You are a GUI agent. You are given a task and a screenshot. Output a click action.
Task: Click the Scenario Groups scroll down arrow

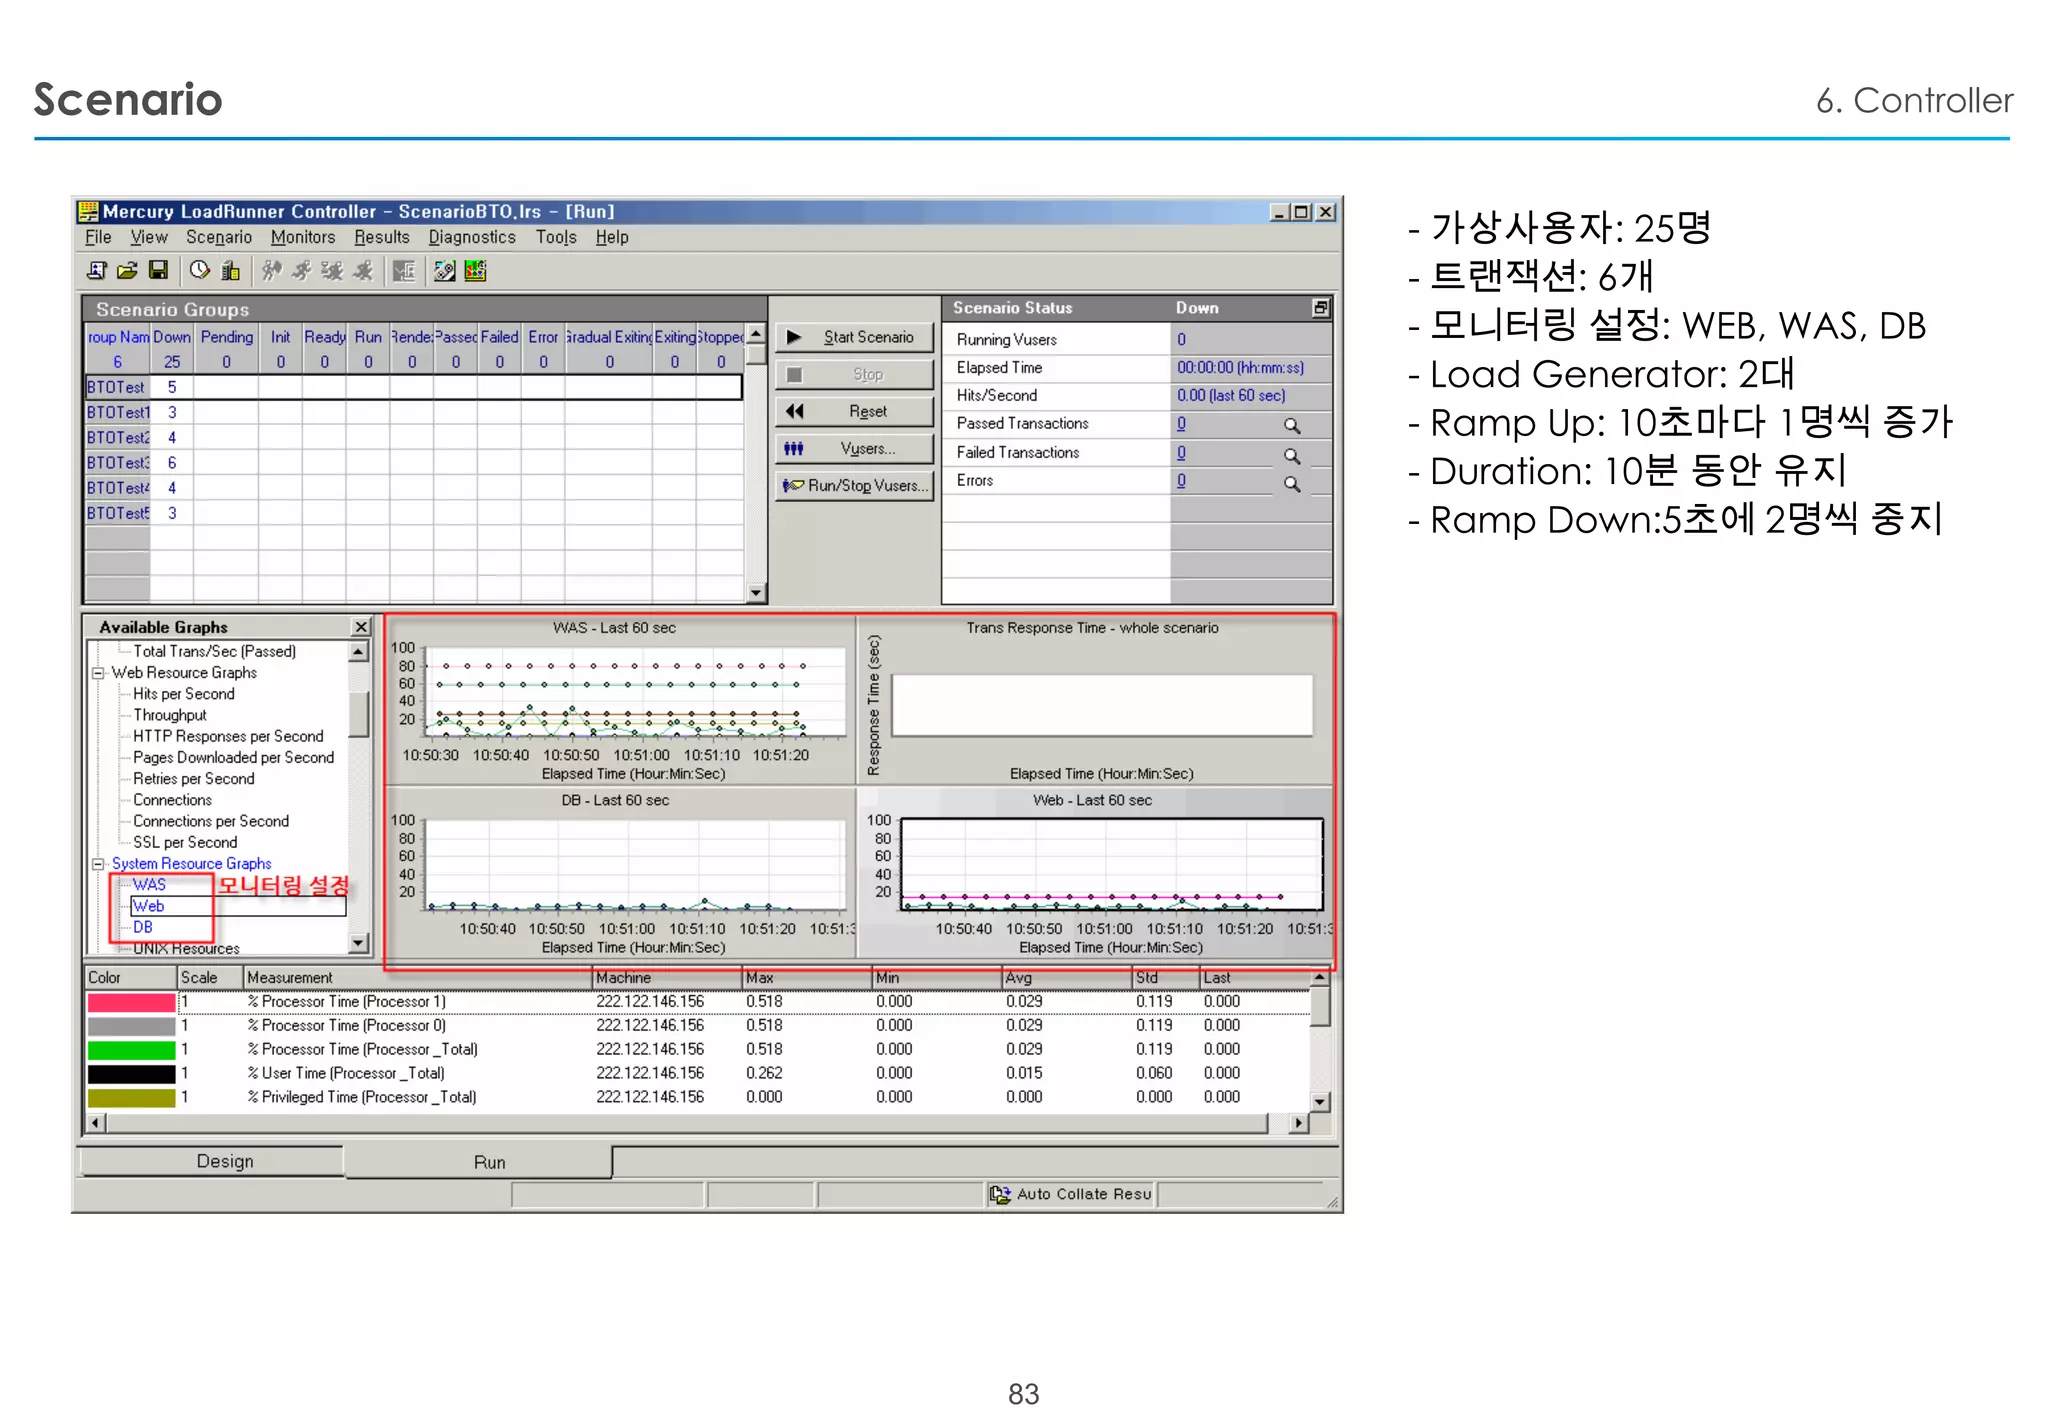pos(756,593)
